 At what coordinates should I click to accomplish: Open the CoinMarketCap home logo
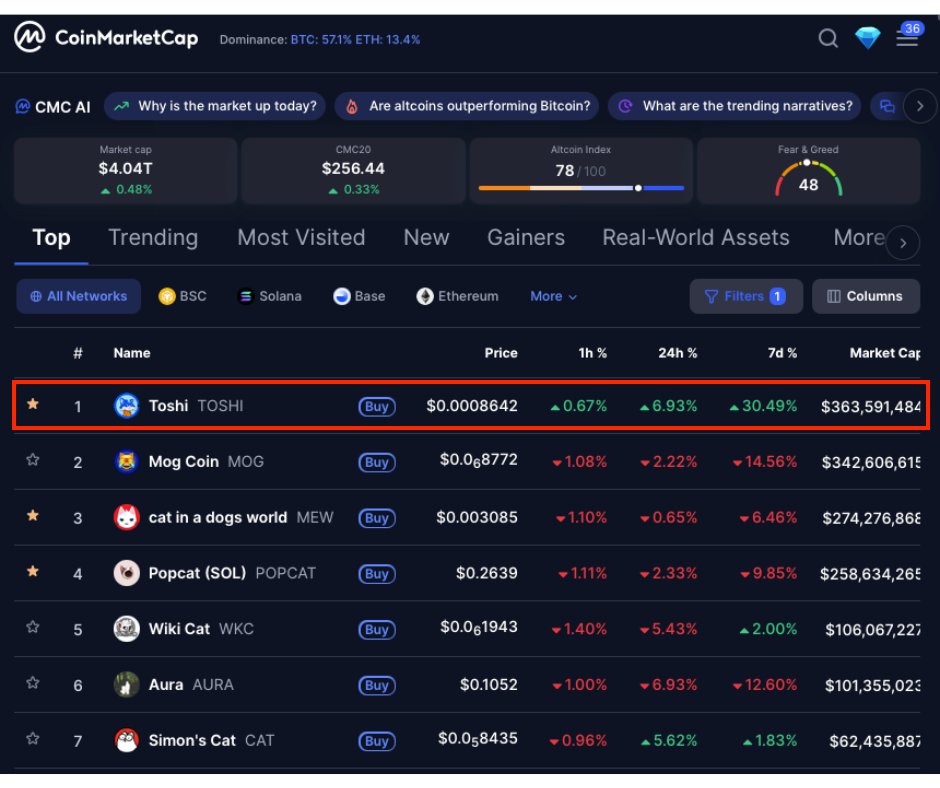point(106,37)
